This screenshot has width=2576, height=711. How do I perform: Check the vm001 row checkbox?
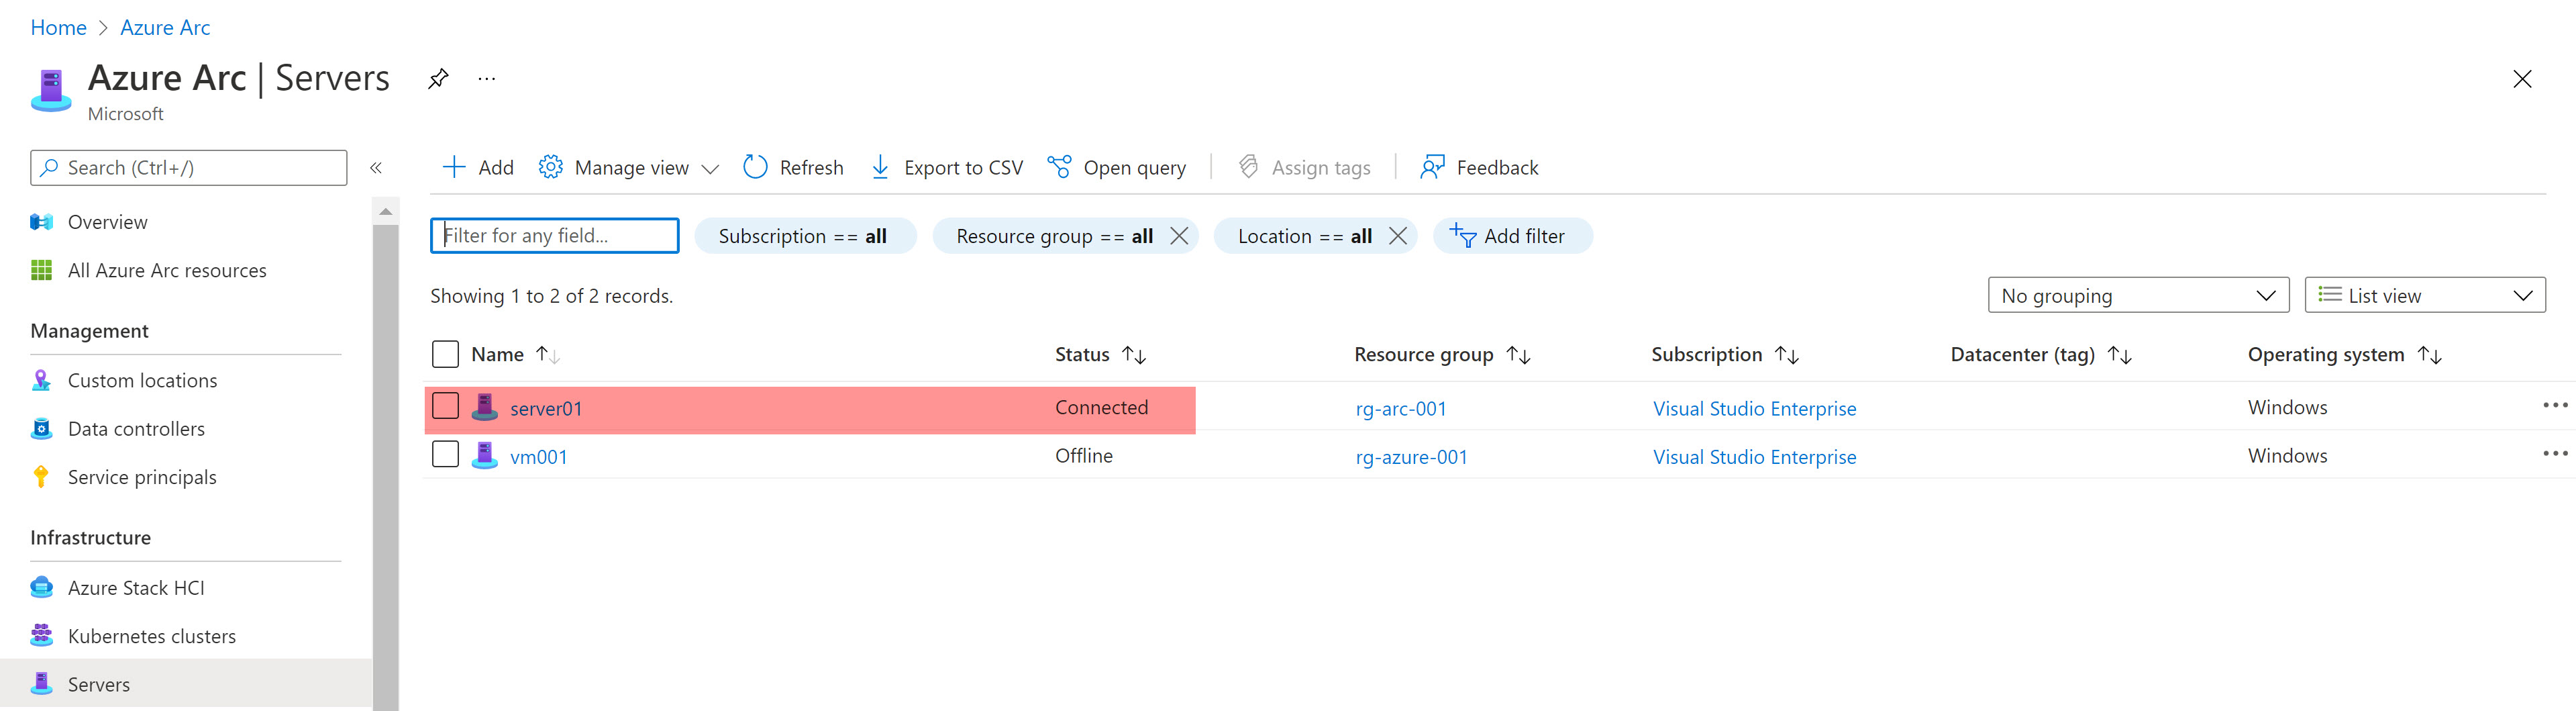(445, 454)
